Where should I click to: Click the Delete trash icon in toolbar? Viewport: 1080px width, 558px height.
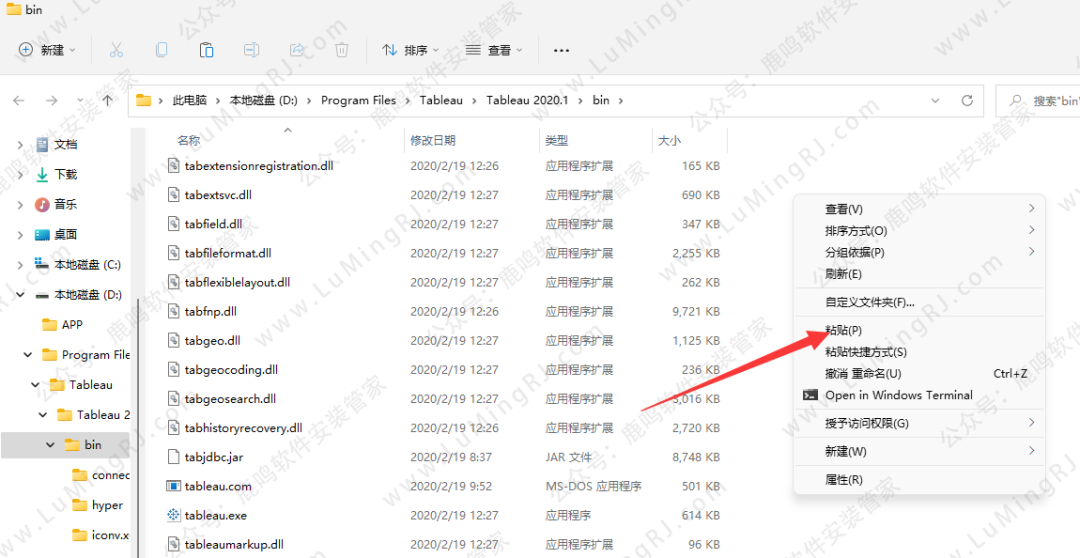(342, 50)
